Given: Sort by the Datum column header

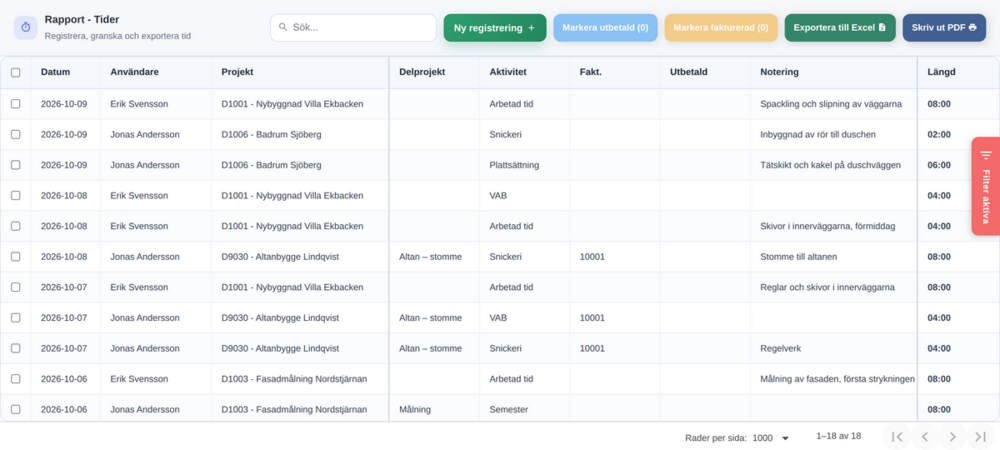Looking at the screenshot, I should coord(55,72).
